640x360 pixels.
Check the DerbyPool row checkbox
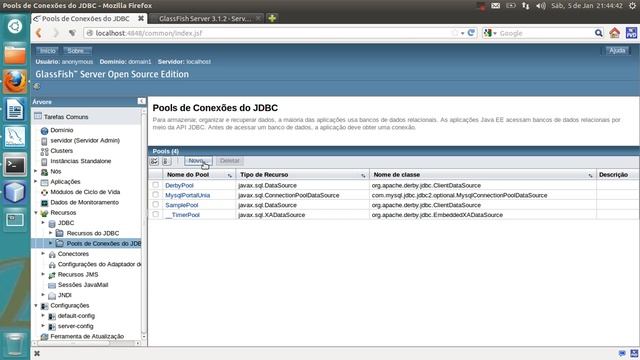pos(156,185)
